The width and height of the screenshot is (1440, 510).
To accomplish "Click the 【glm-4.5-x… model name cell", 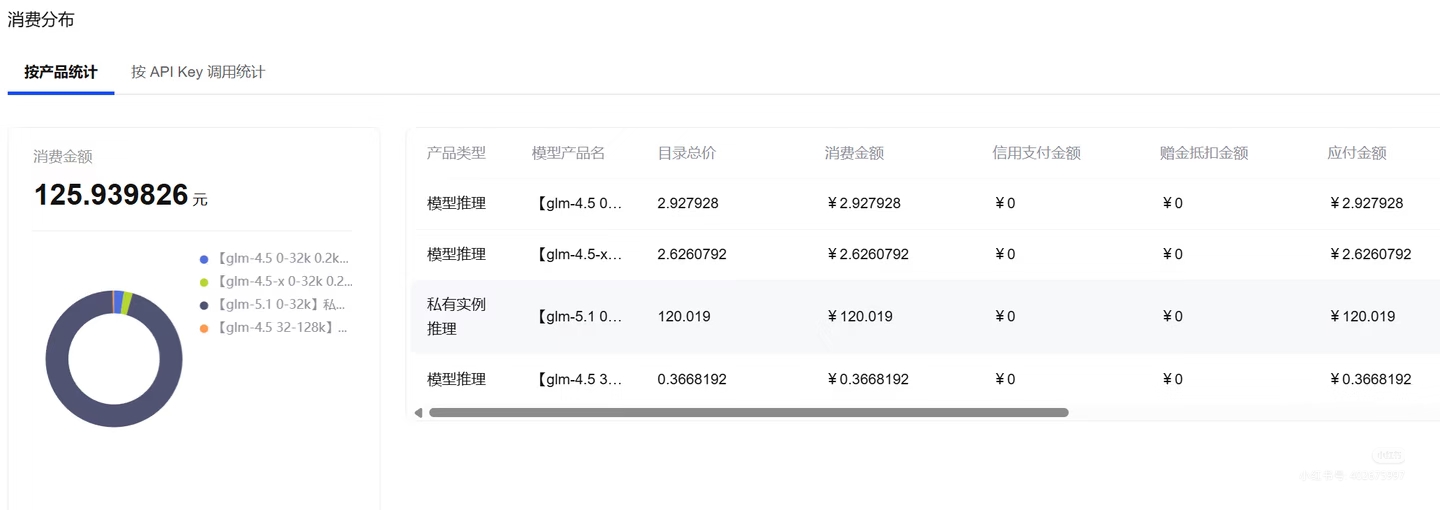I will 580,254.
